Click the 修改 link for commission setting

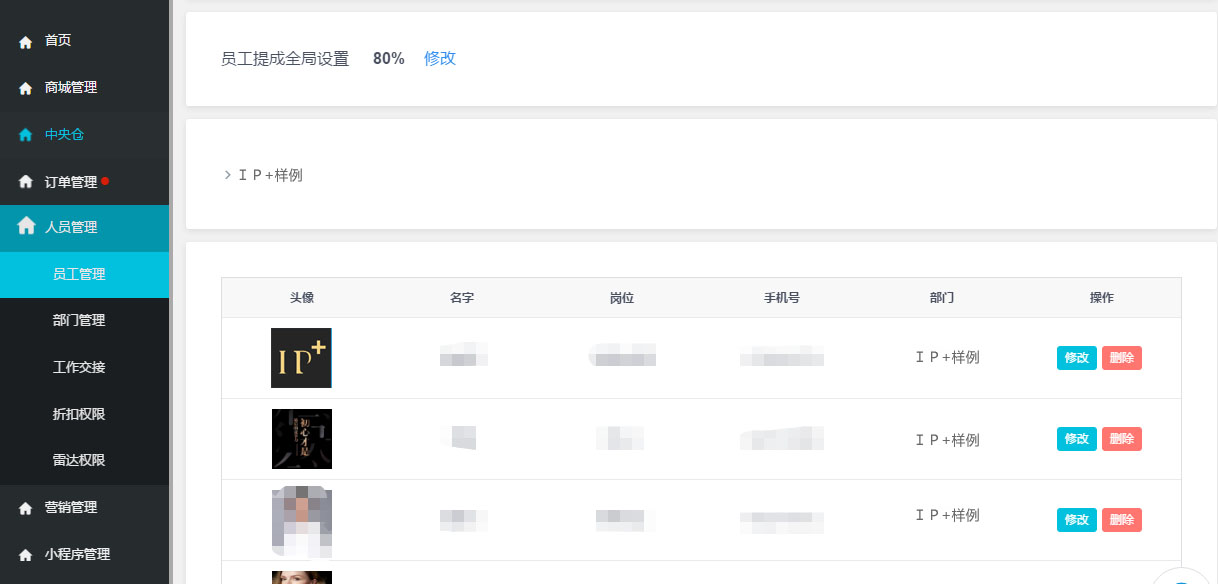[x=440, y=59]
